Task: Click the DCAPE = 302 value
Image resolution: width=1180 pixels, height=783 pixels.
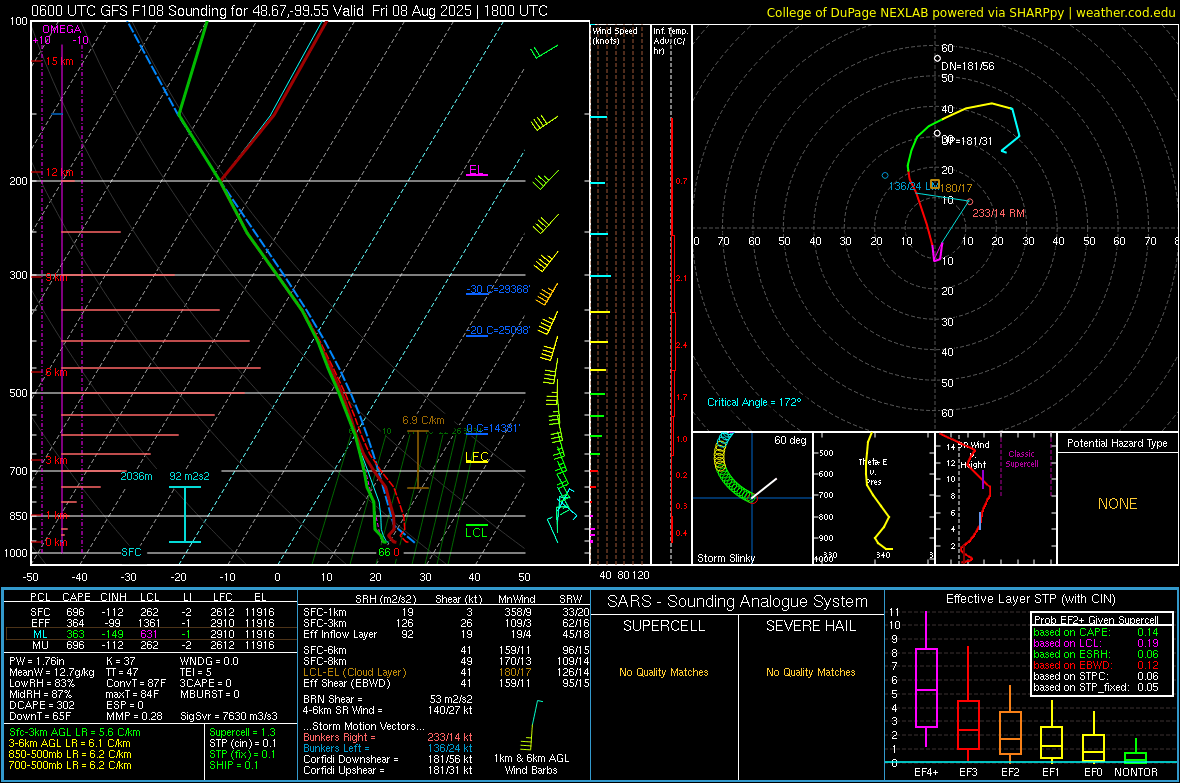Action: (41, 705)
